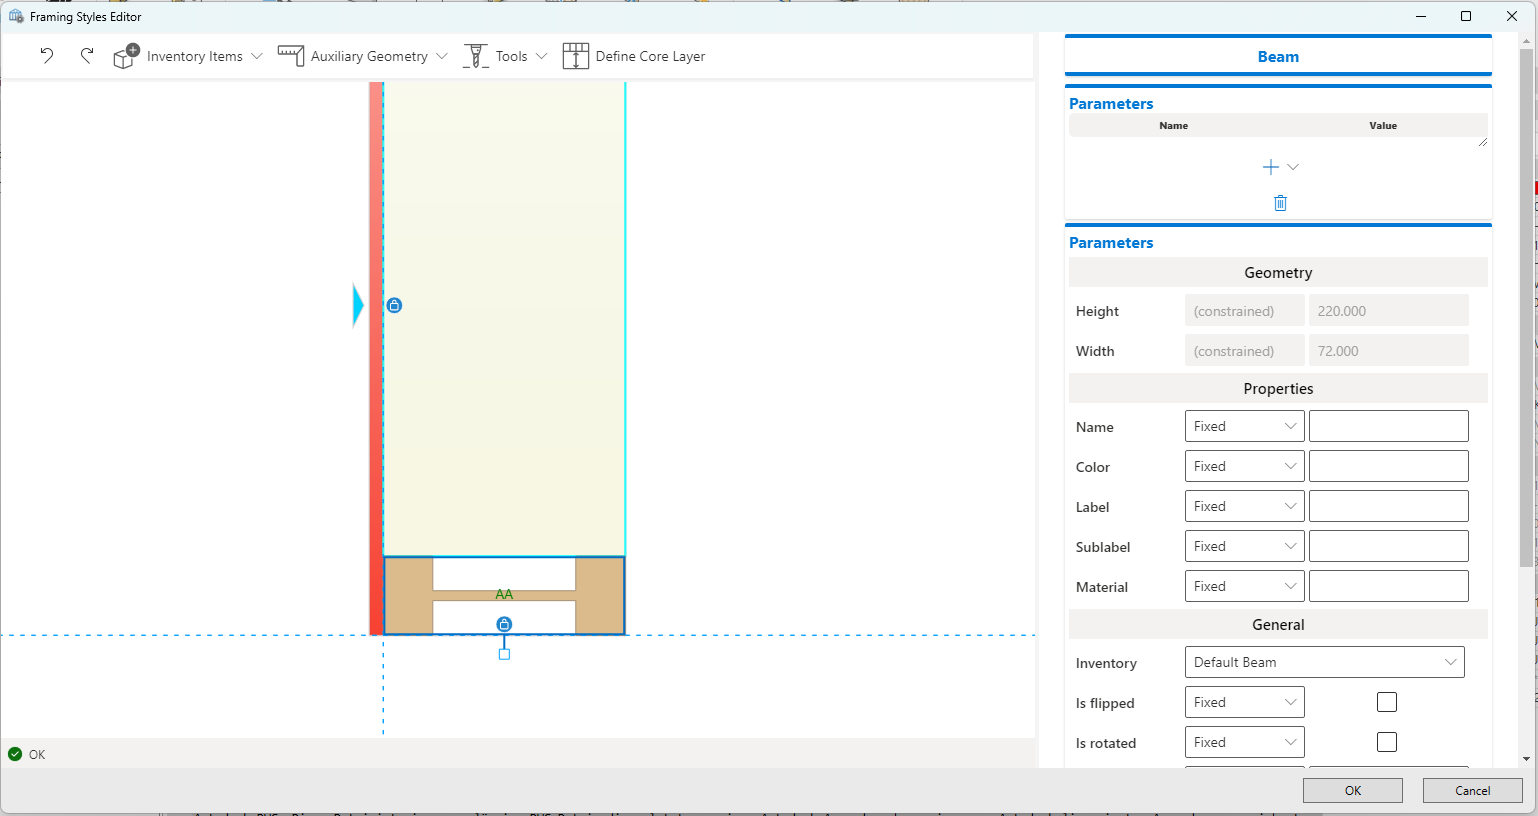Click the trash delete parameter icon
The height and width of the screenshot is (816, 1538).
pos(1280,203)
